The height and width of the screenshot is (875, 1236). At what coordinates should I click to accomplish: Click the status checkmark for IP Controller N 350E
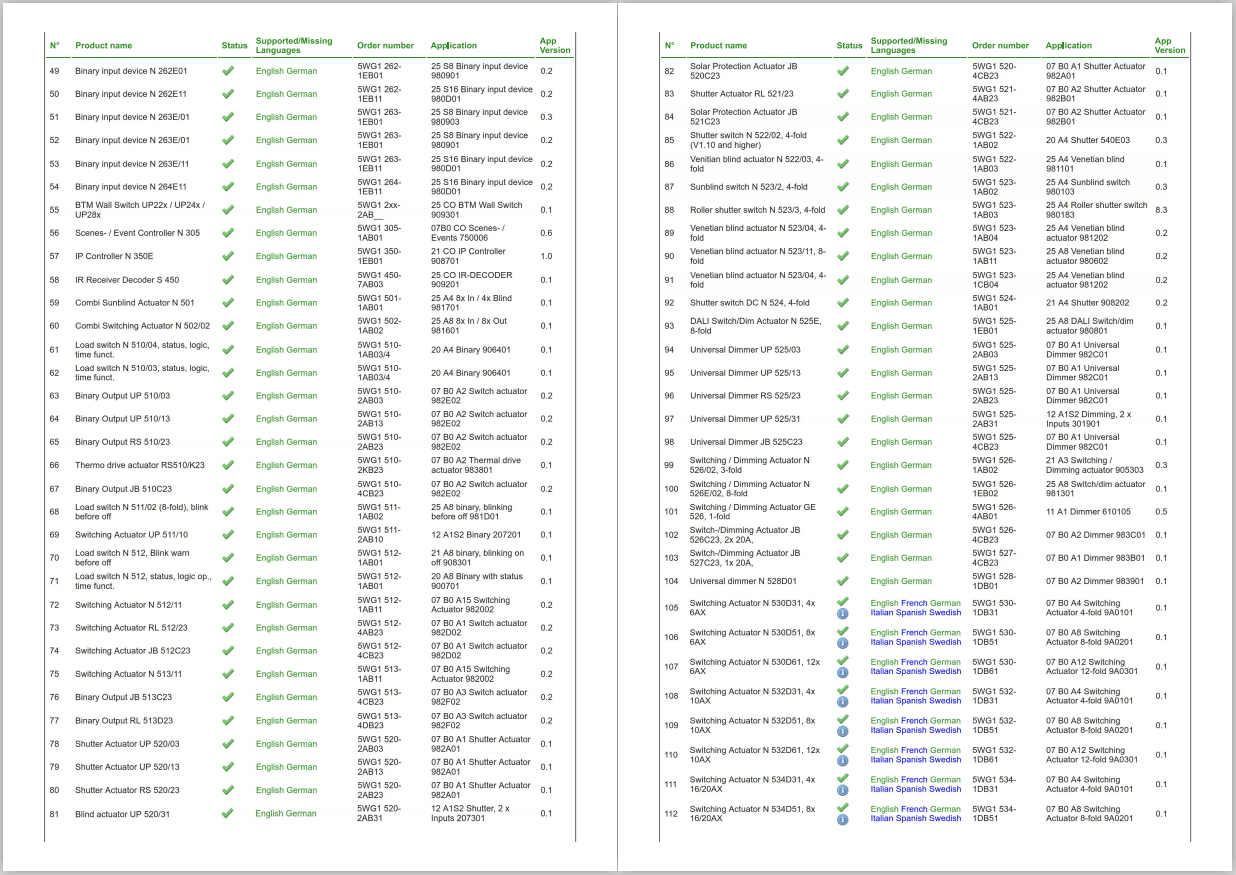pyautogui.click(x=228, y=256)
